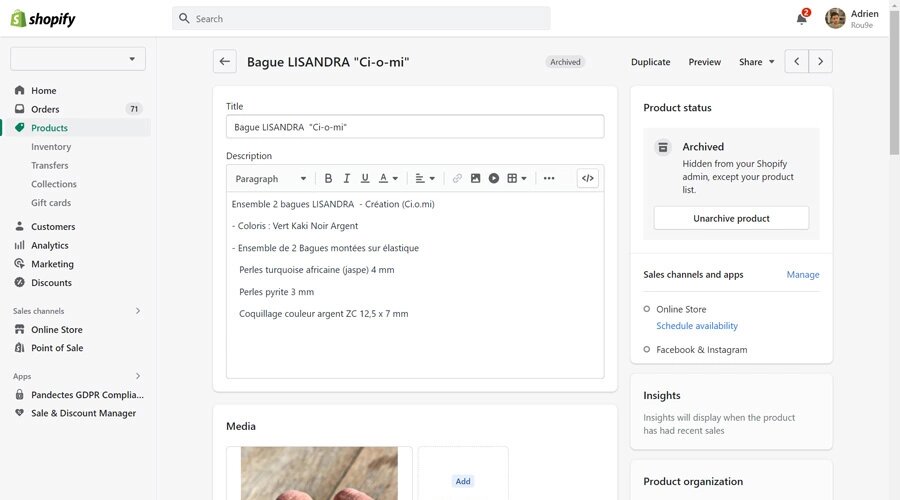This screenshot has width=900, height=500.
Task: Go to the previous product
Action: point(797,61)
